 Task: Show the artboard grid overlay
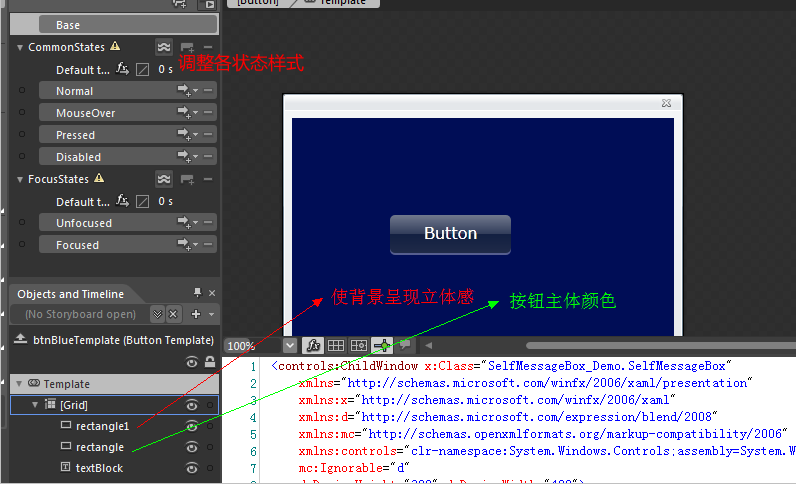[x=336, y=345]
